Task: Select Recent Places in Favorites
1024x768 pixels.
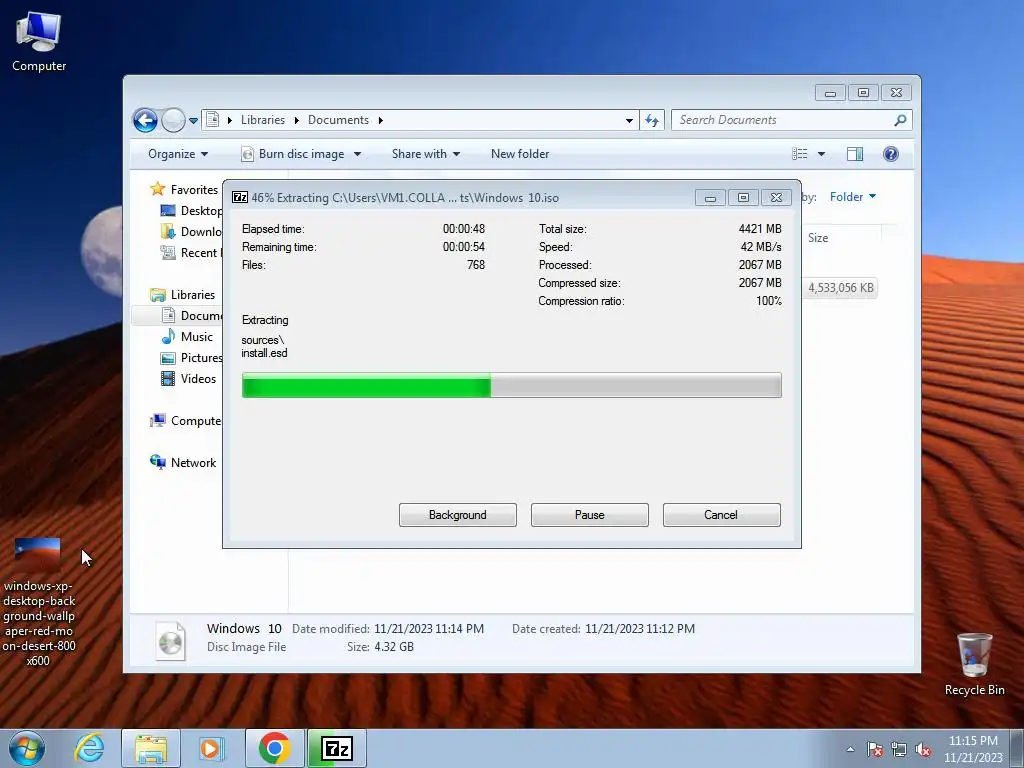Action: click(x=191, y=252)
